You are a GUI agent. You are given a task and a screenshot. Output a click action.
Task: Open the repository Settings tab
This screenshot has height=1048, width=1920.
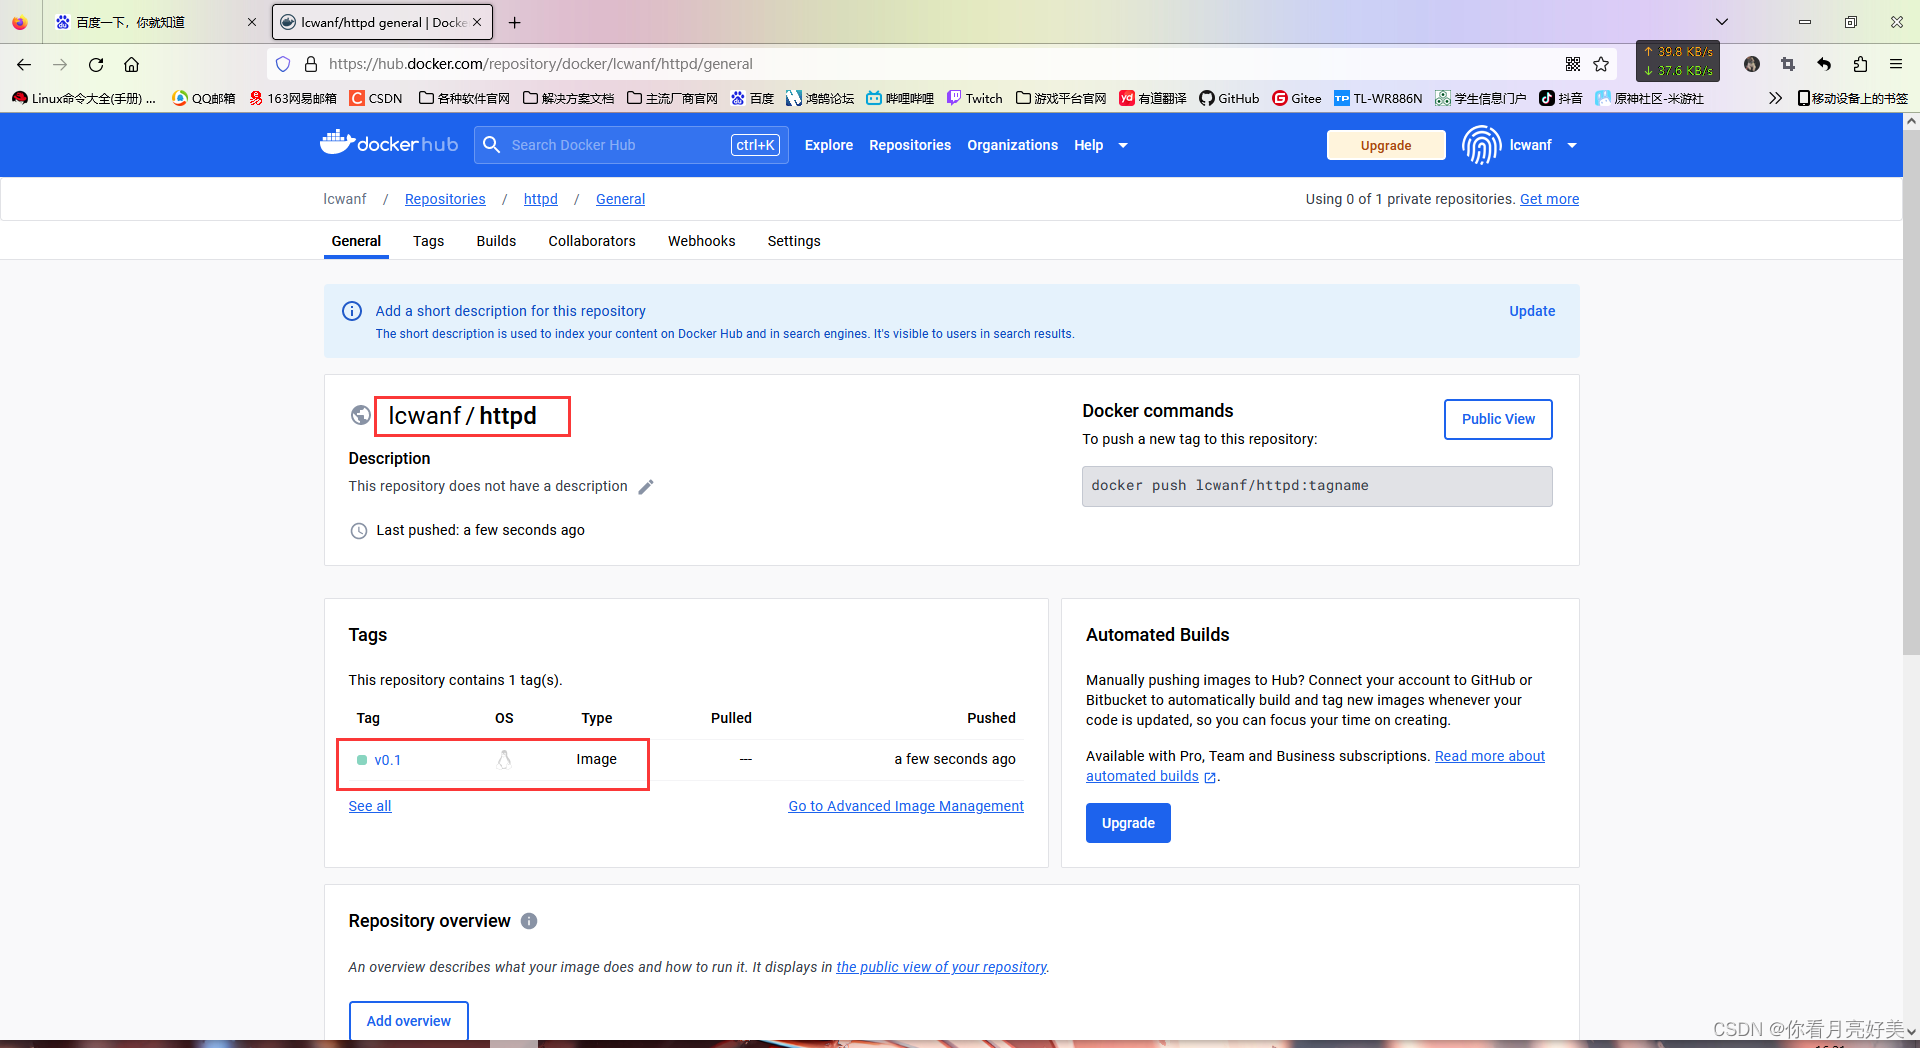point(794,241)
